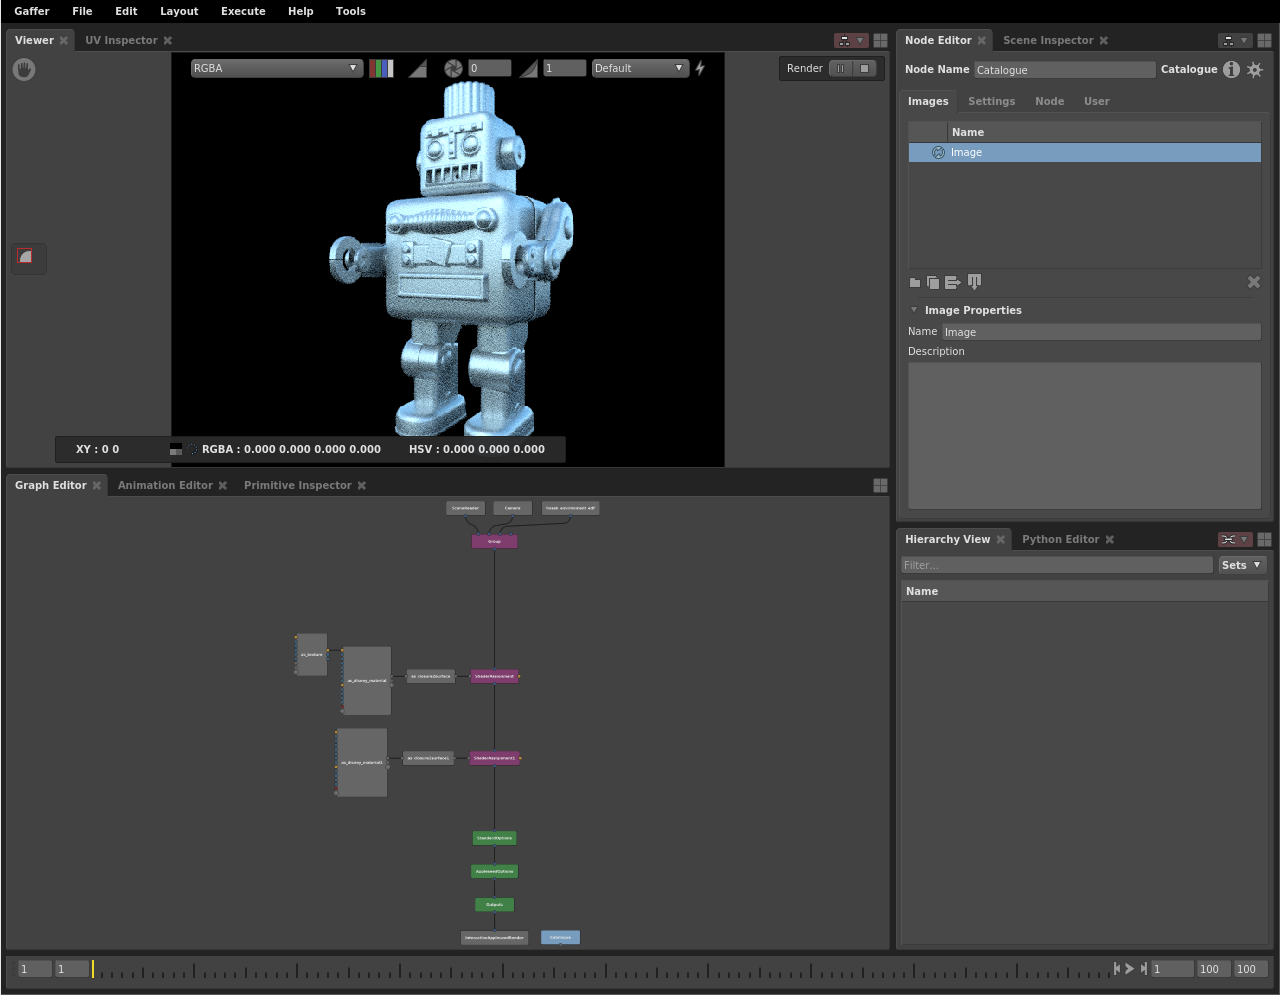Switch to the Node tab in Node Editor
The width and height of the screenshot is (1280, 995).
click(1049, 101)
